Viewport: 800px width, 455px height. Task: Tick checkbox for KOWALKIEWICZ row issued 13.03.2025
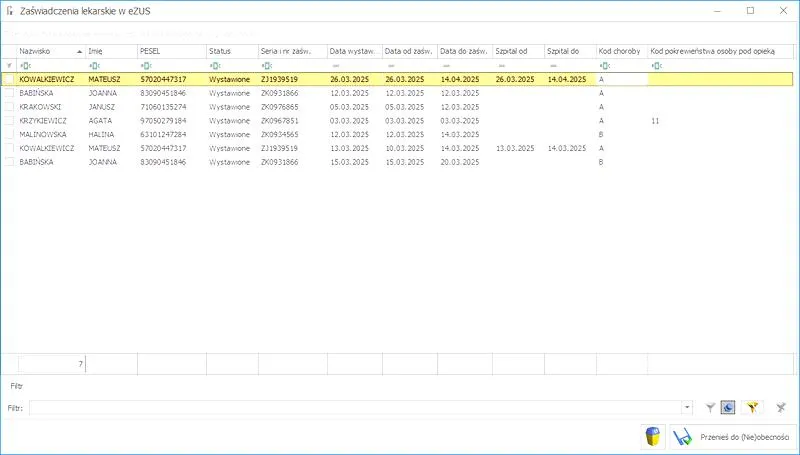[x=9, y=148]
